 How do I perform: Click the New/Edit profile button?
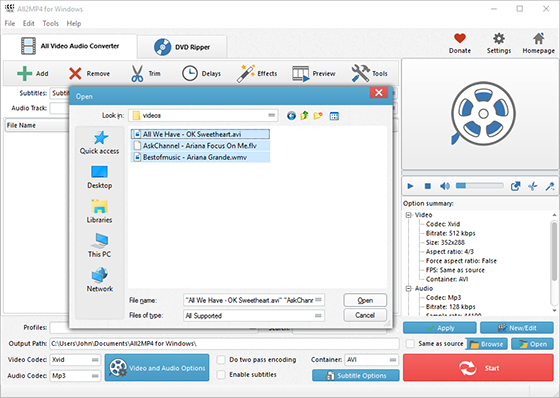click(517, 328)
